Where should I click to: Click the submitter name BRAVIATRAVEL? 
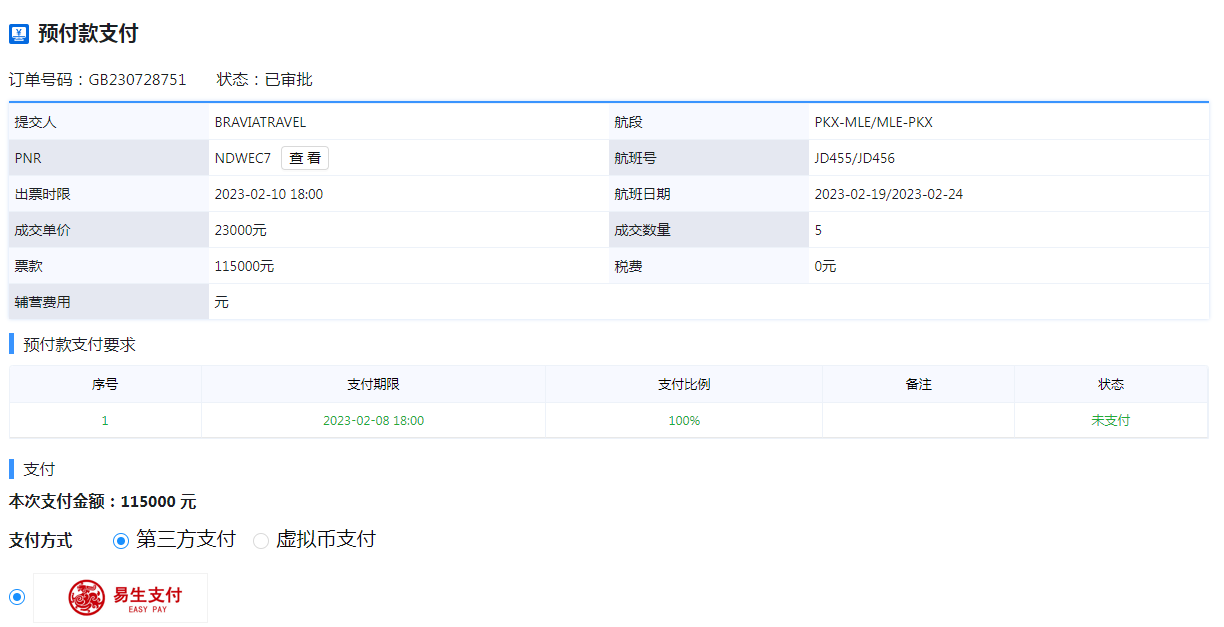[x=260, y=122]
